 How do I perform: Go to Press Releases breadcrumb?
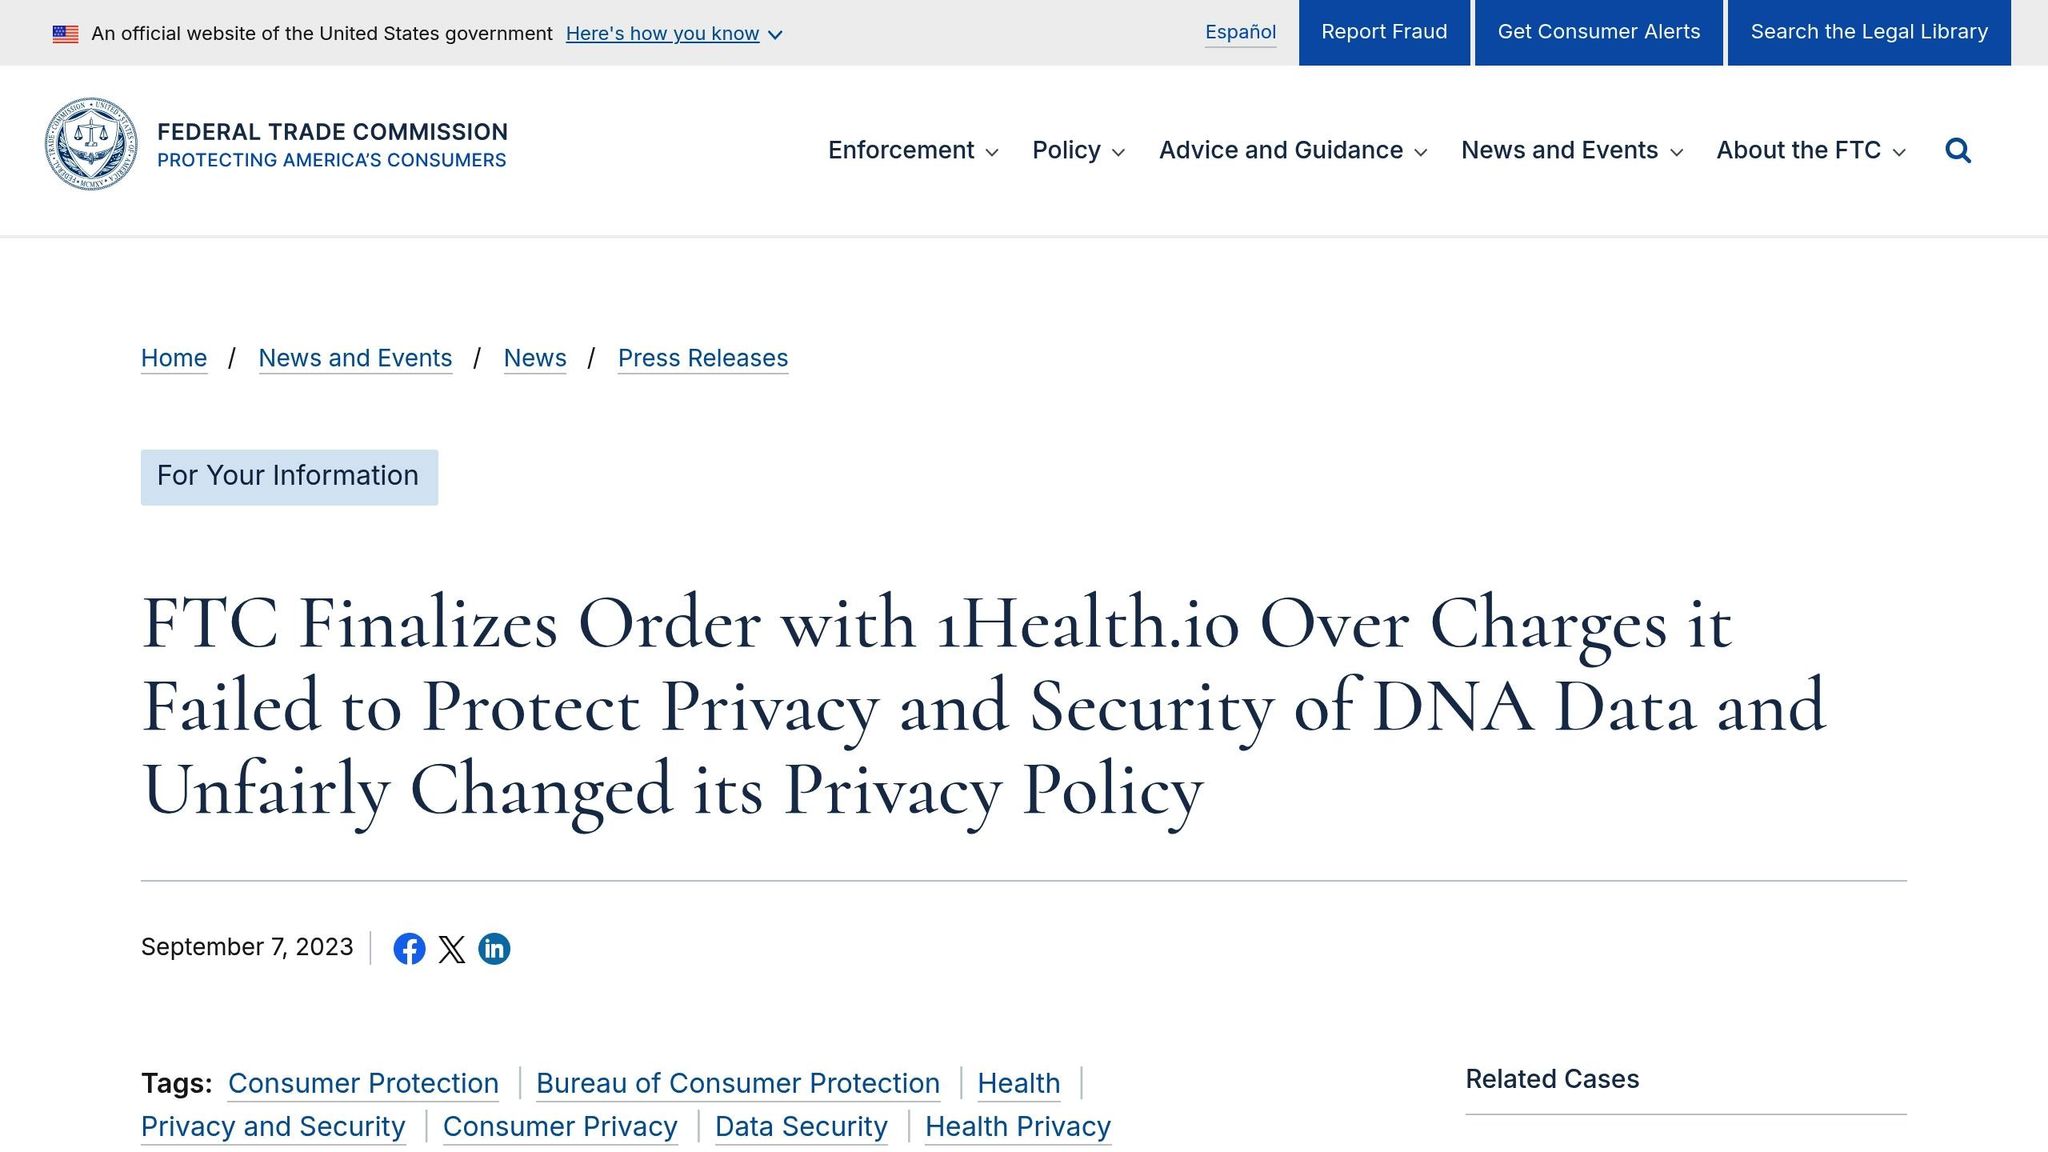703,358
